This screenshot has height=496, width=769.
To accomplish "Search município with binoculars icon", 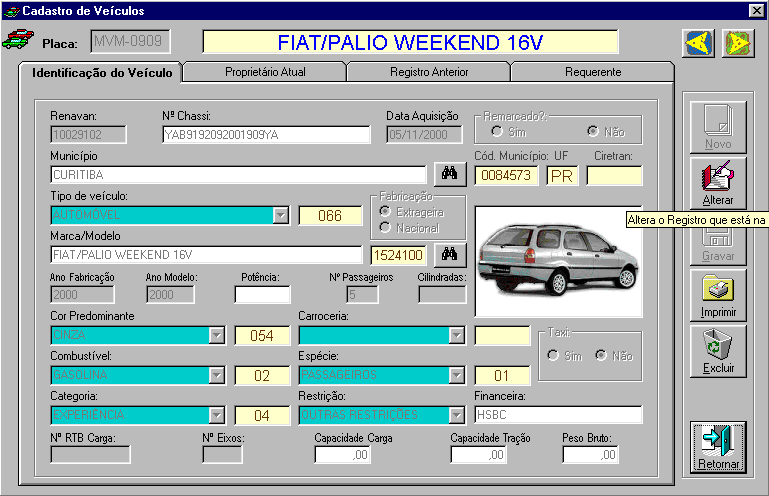I will pos(450,174).
